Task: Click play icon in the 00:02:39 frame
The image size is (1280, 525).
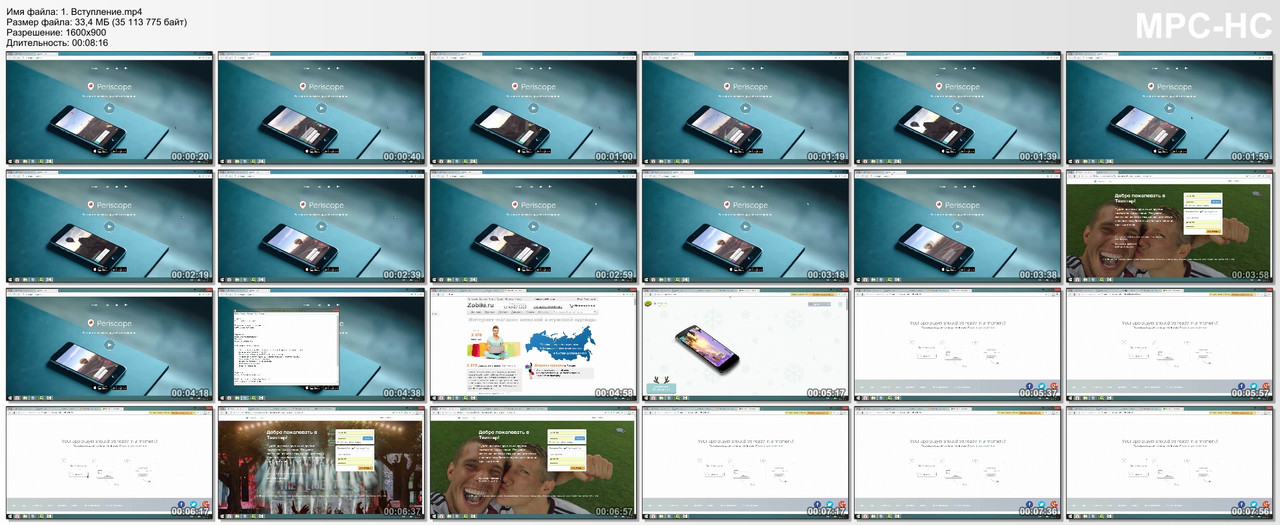Action: tap(321, 226)
